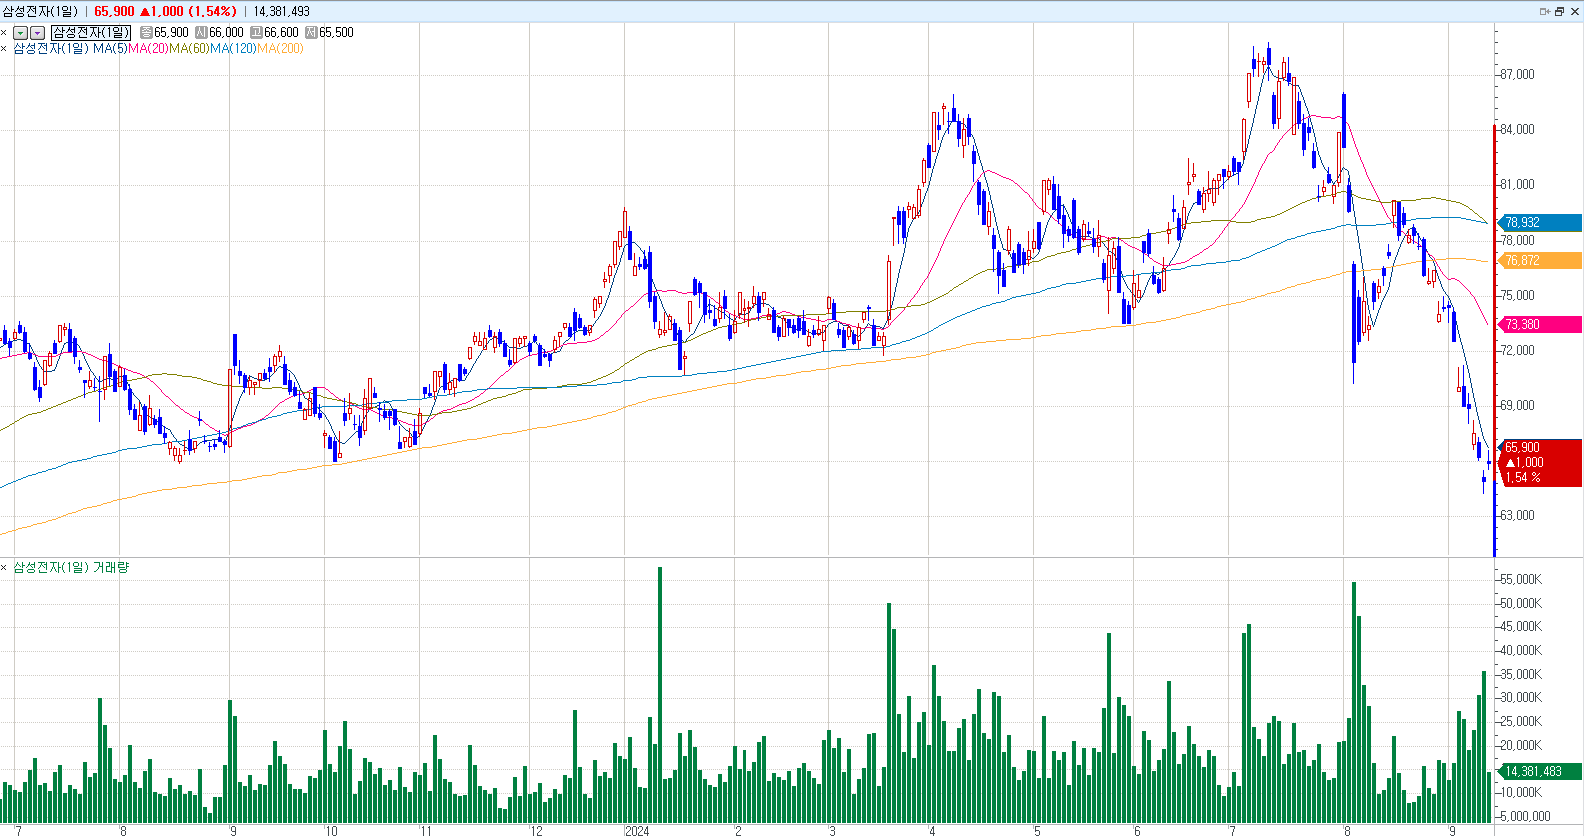This screenshot has height=836, width=1584.
Task: Close the price info row with X
Action: (x=4, y=33)
